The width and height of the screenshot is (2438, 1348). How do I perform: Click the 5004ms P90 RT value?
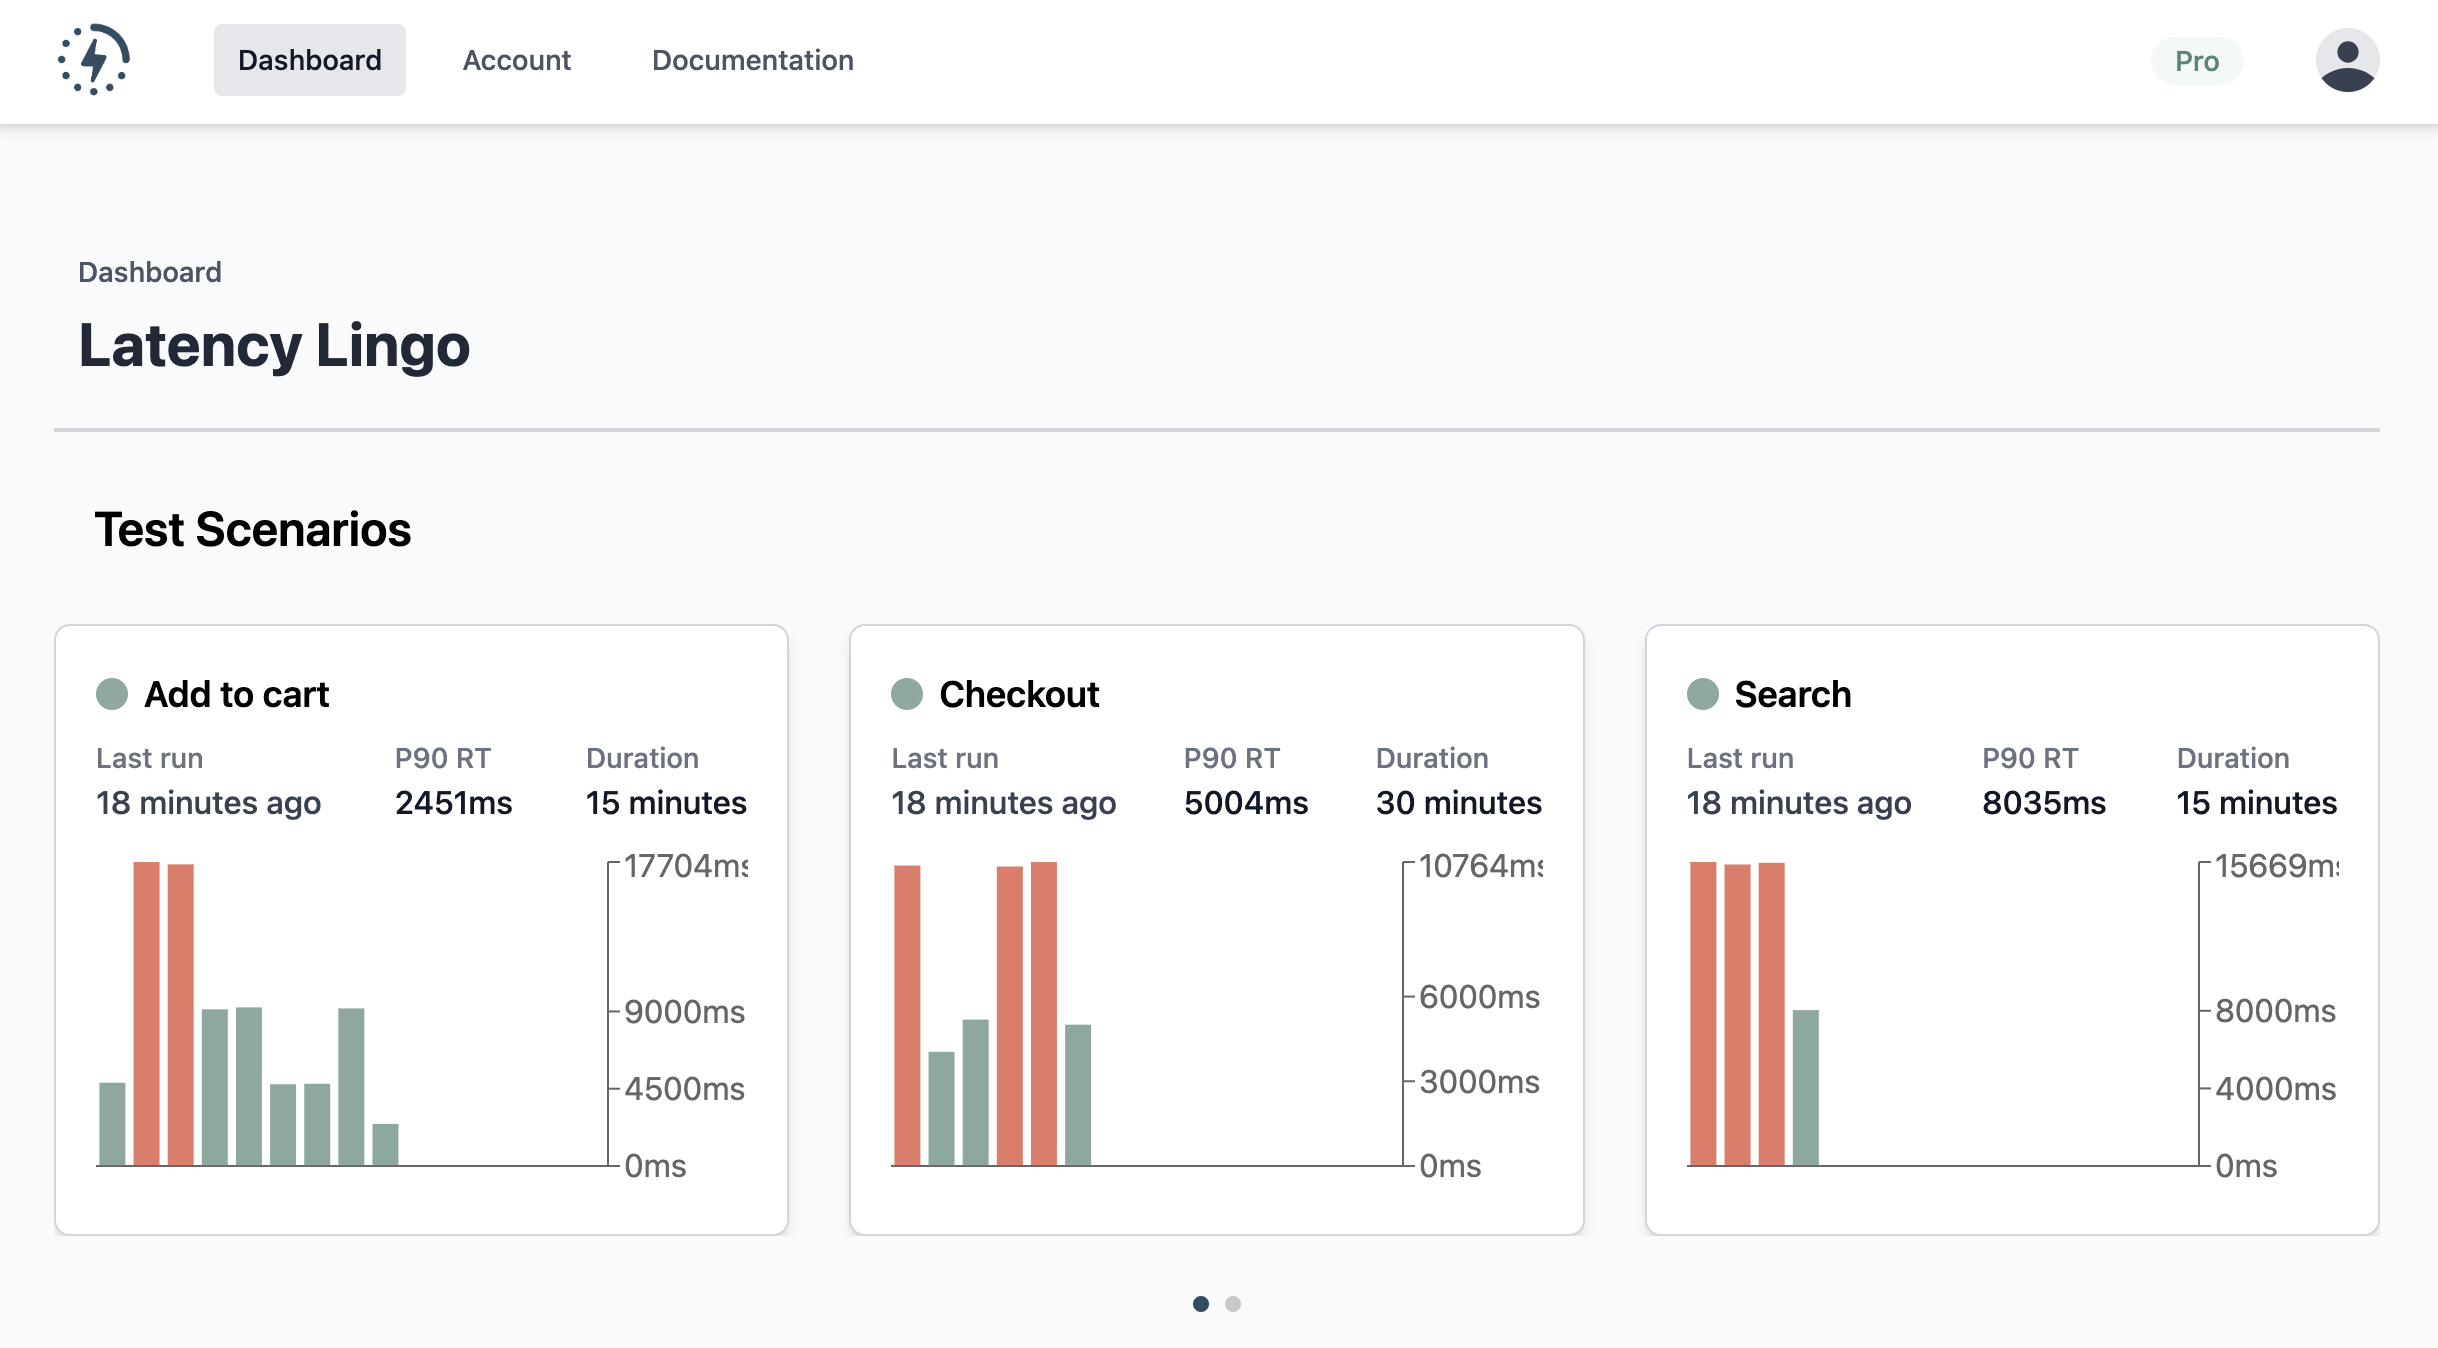click(1246, 802)
